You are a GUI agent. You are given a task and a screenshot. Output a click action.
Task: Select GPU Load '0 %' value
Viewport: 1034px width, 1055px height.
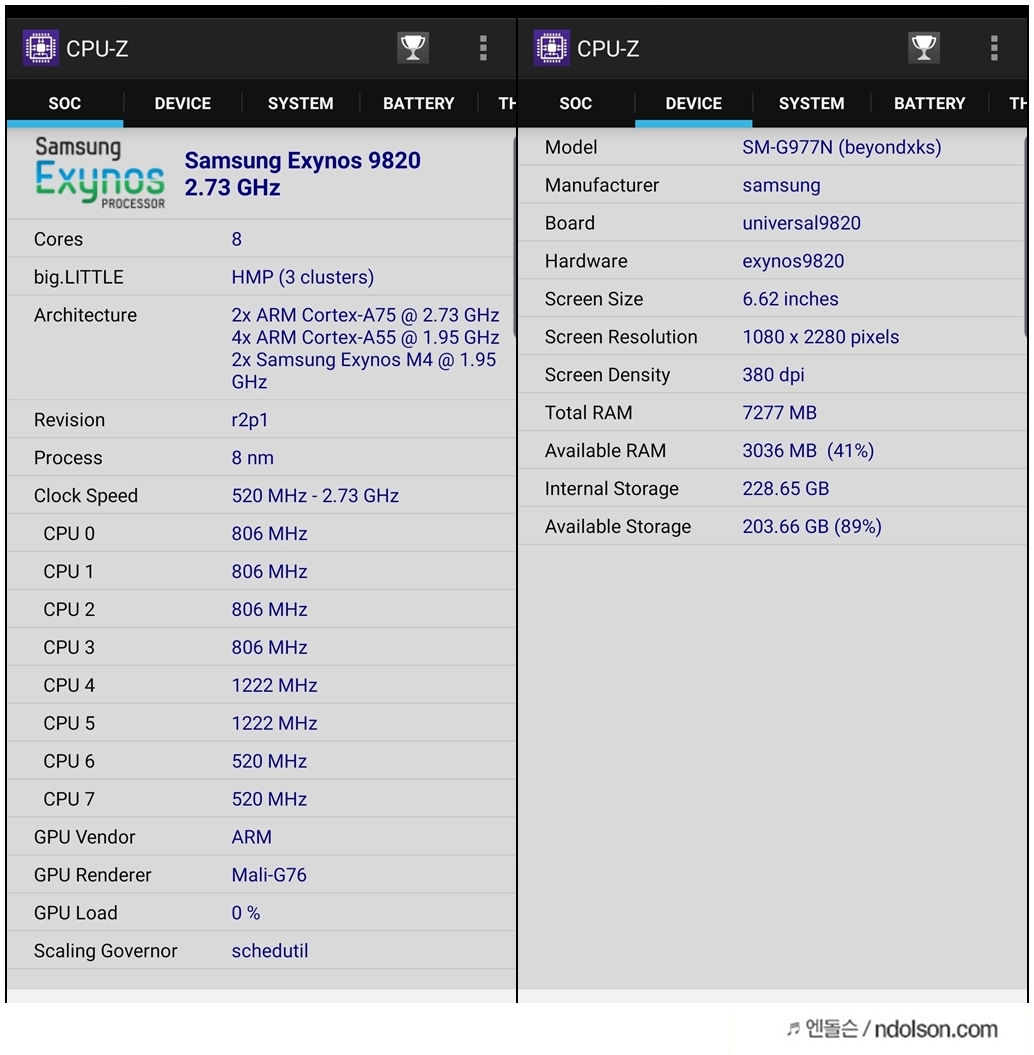(246, 913)
